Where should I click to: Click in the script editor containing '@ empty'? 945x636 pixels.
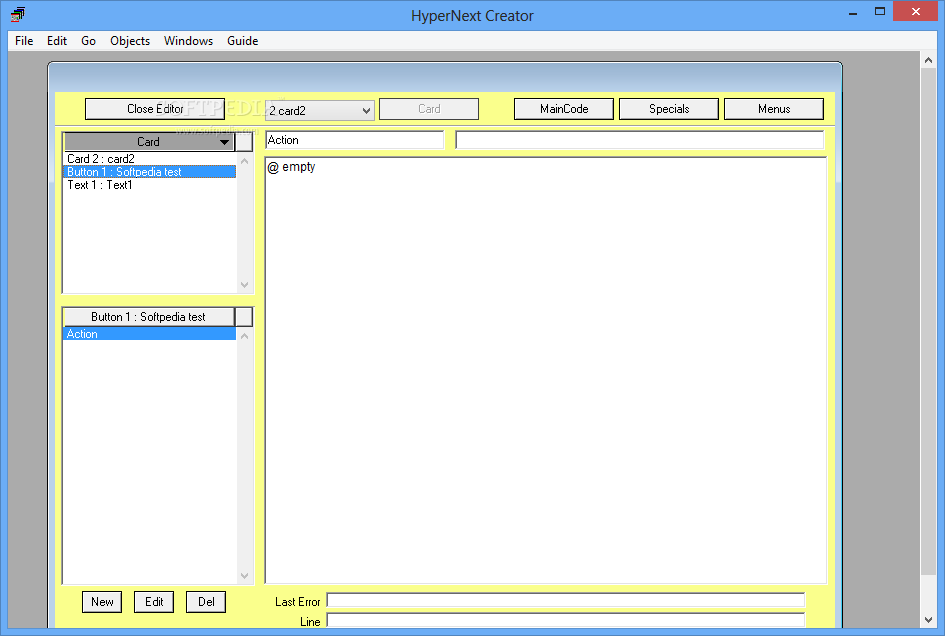(546, 370)
